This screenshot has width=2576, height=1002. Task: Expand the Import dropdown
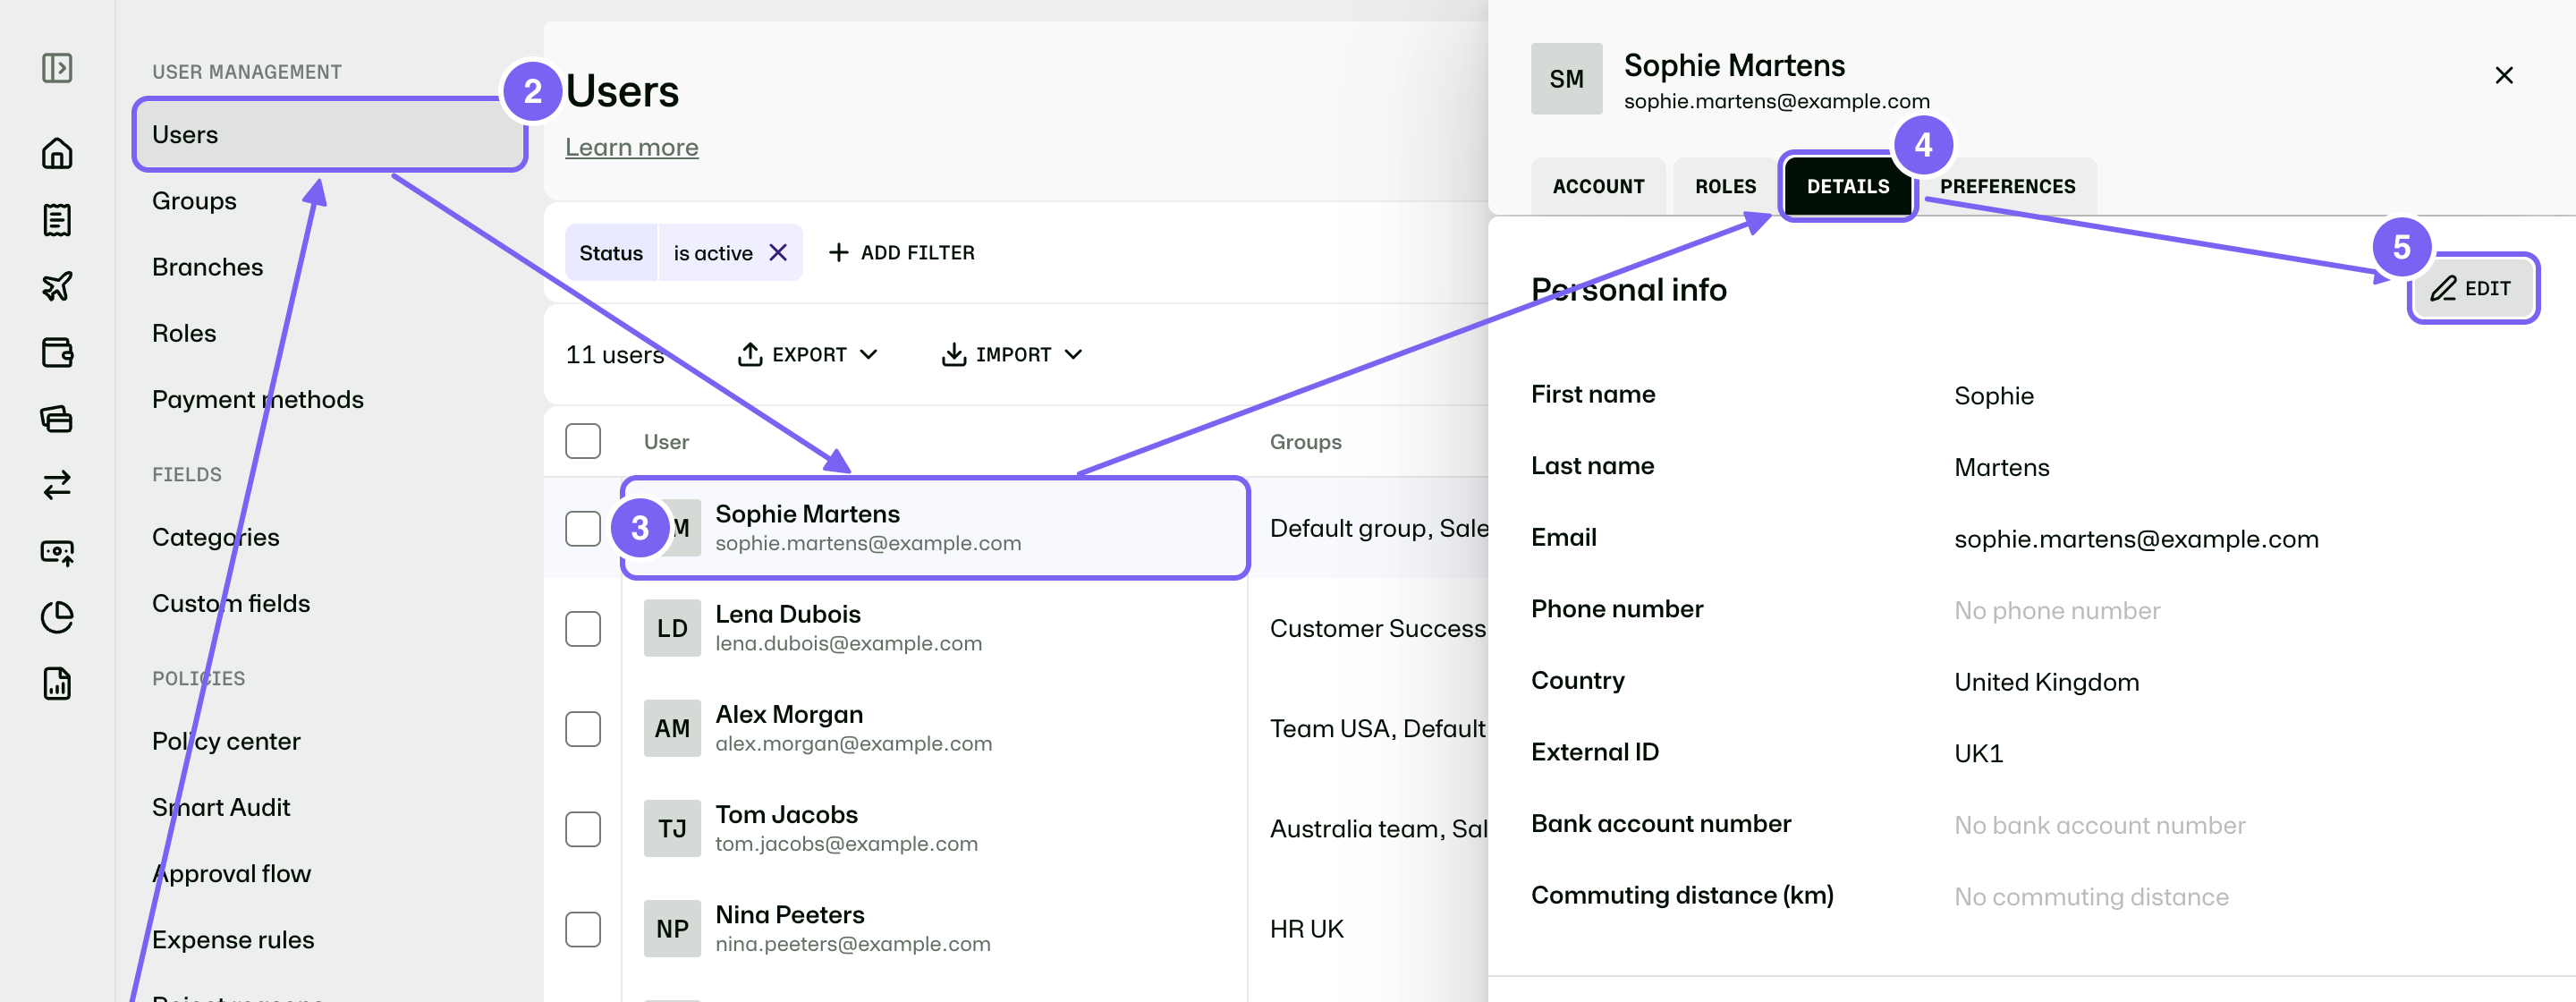point(1012,354)
